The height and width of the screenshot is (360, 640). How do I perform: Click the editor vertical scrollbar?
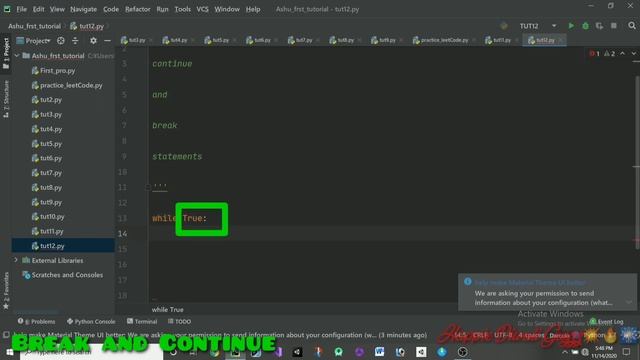coord(636,163)
